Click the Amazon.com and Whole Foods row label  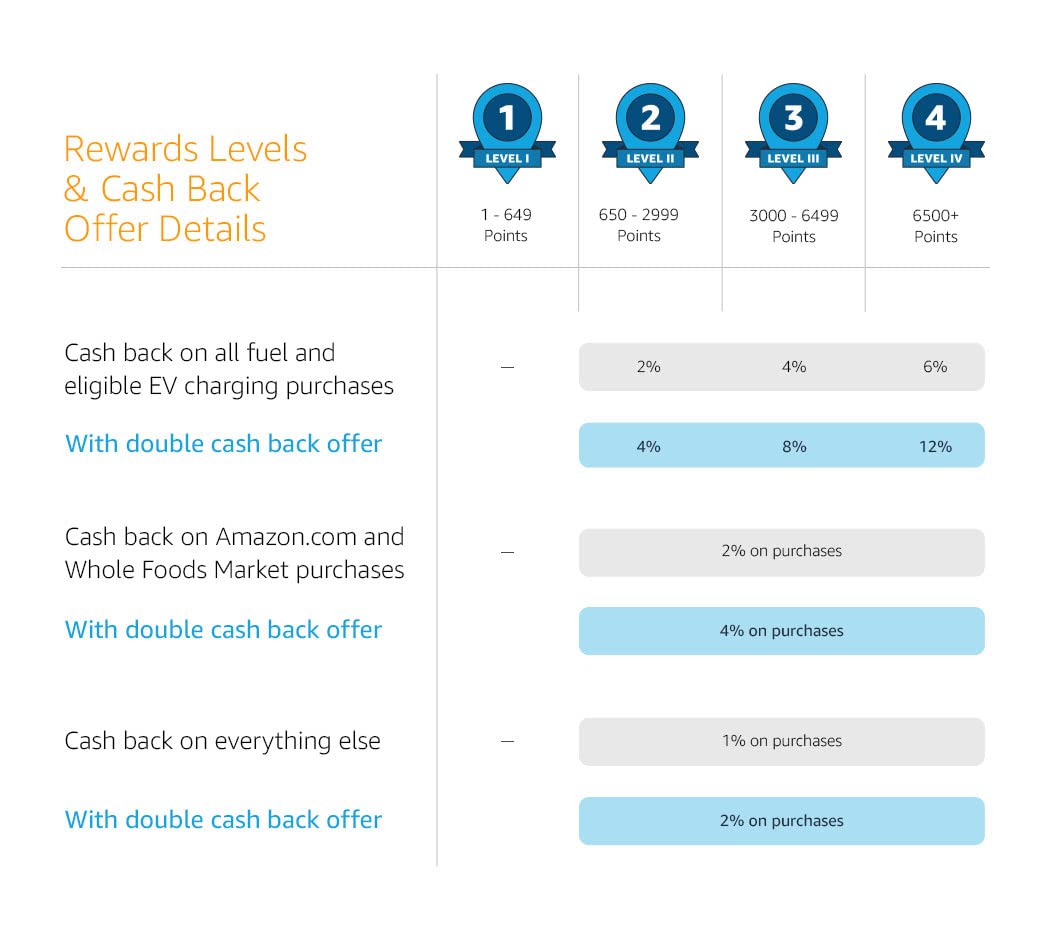point(234,553)
